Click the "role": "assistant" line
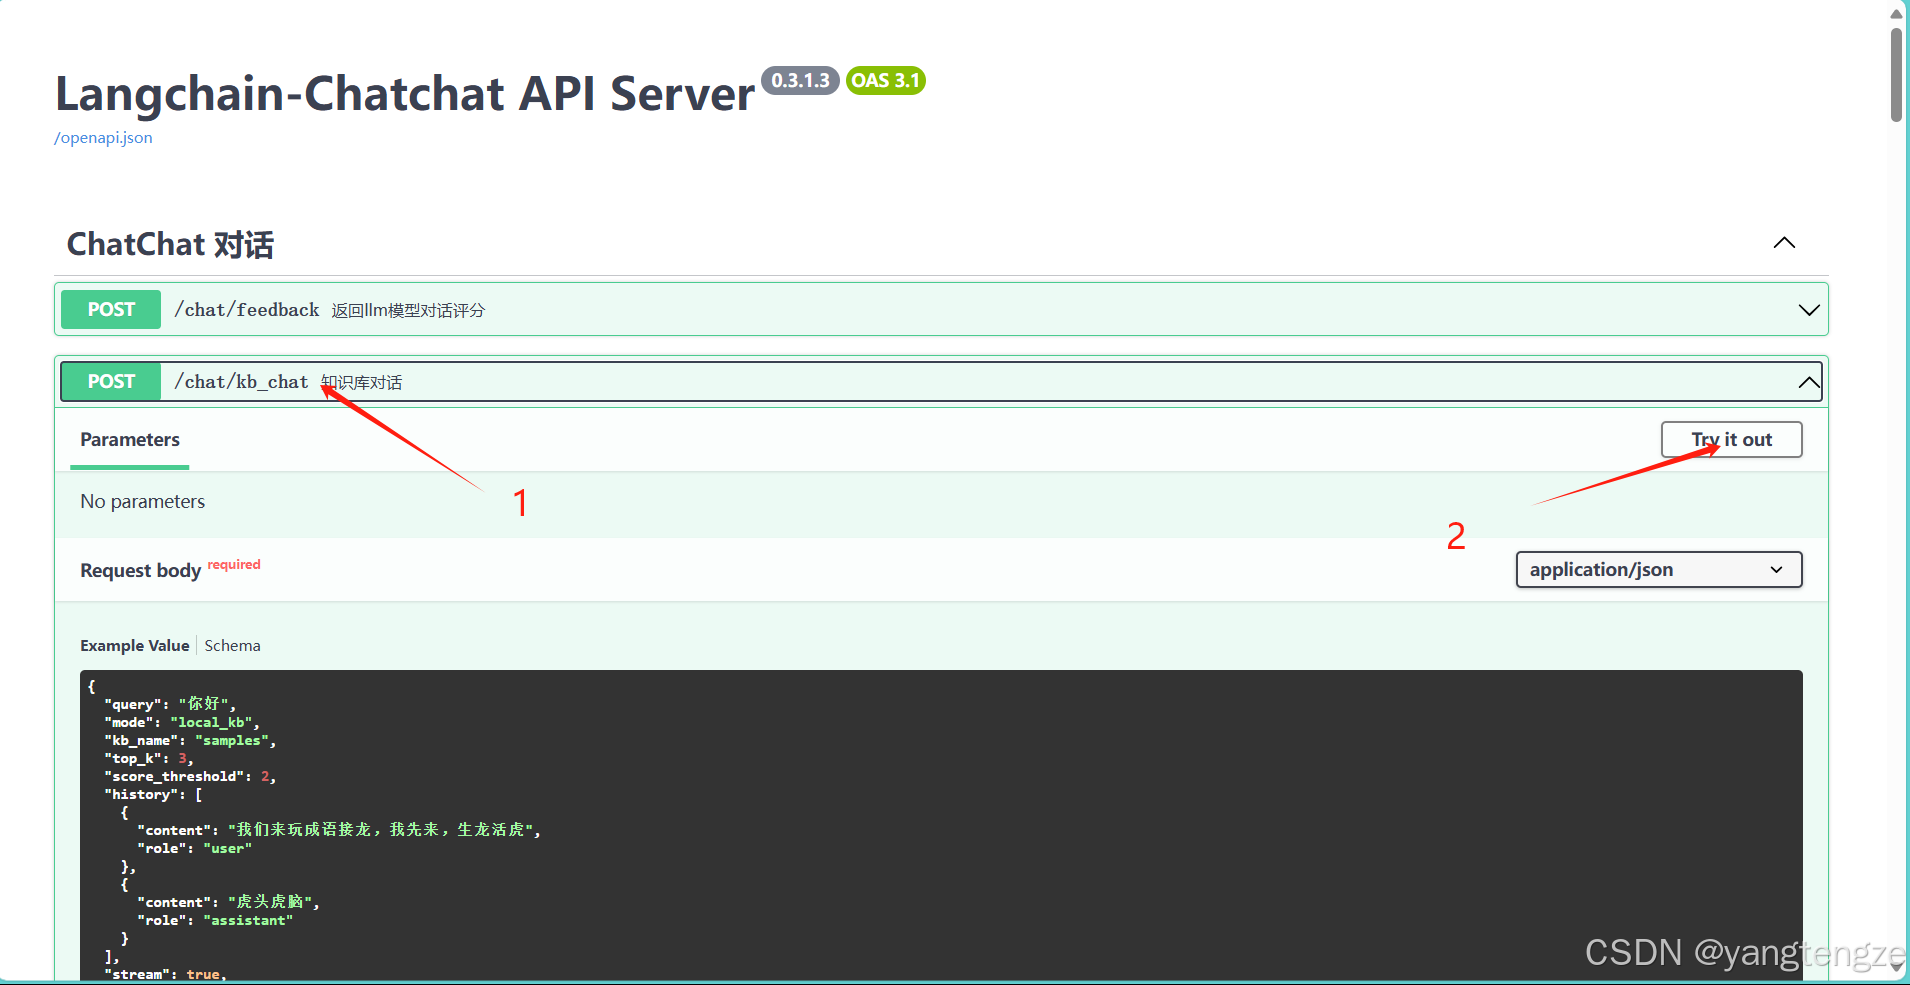The image size is (1910, 985). coord(215,920)
